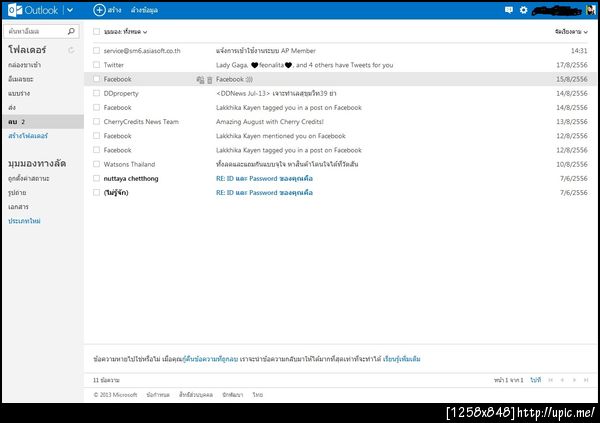Open the messaging chat bubble icon
This screenshot has height=423, width=600.
tap(509, 10)
